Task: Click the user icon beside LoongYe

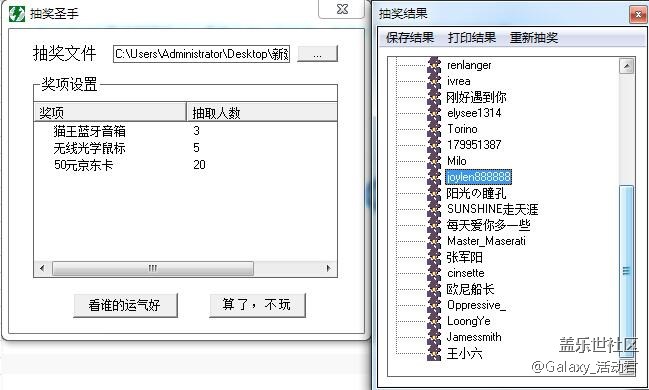Action: tap(434, 321)
